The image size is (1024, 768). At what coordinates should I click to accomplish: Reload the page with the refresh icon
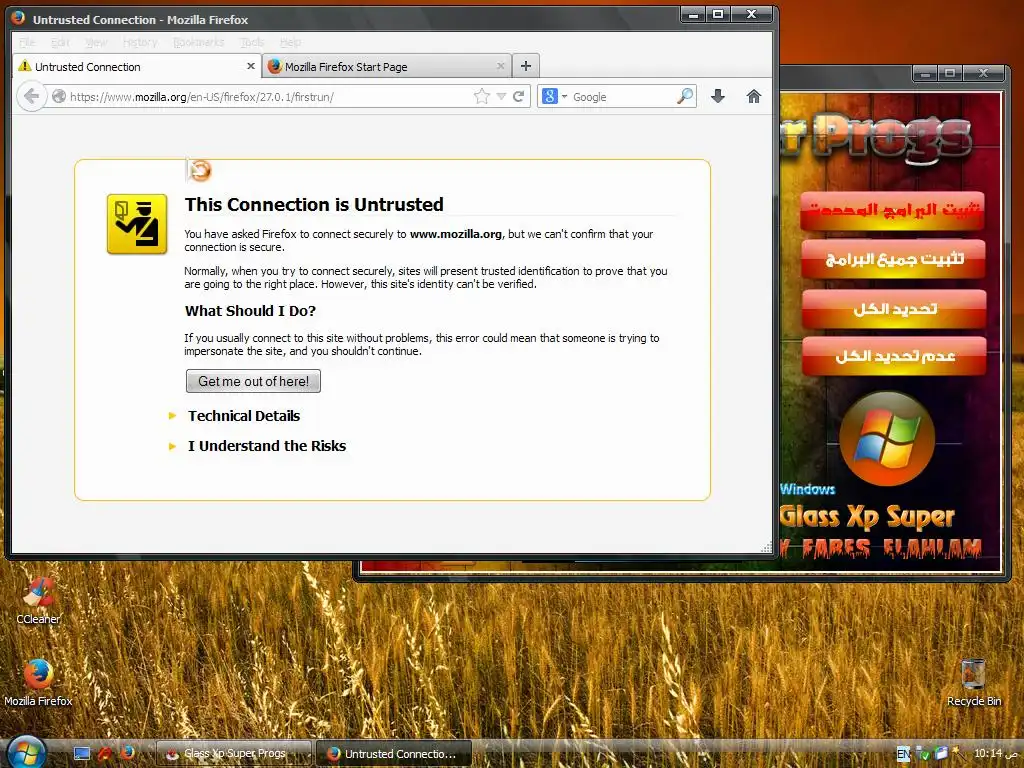point(519,97)
